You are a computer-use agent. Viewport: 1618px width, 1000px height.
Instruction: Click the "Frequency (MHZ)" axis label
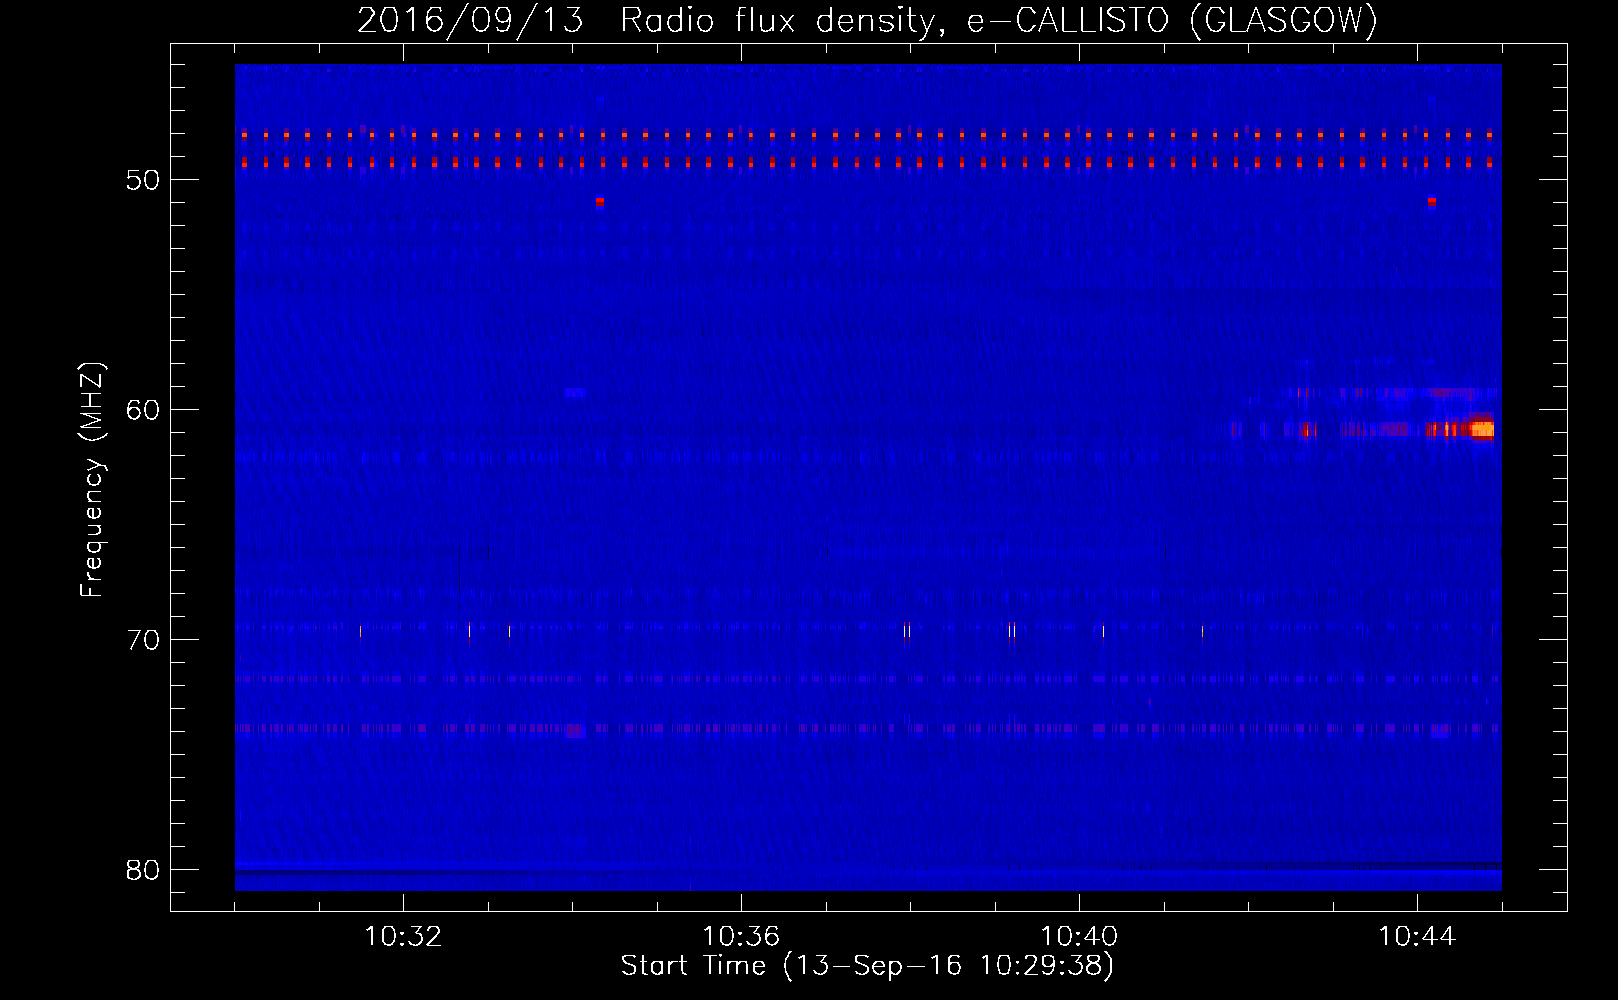(92, 480)
